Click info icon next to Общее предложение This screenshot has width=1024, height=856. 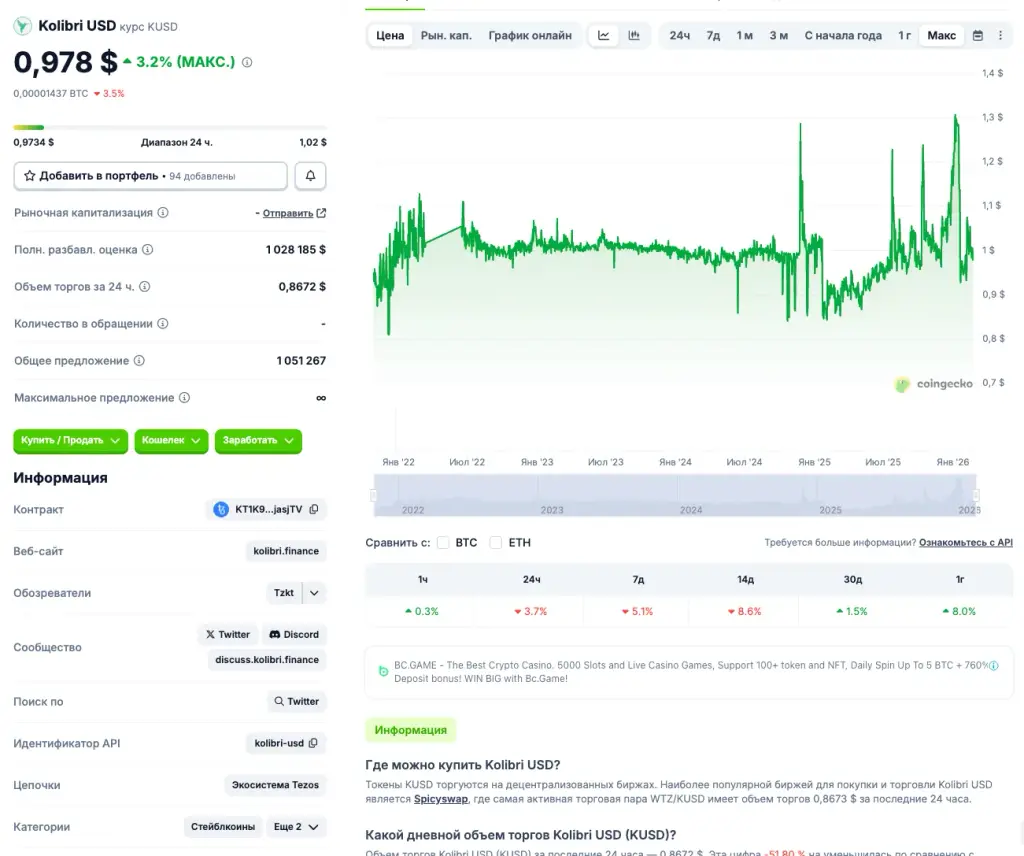tap(139, 360)
